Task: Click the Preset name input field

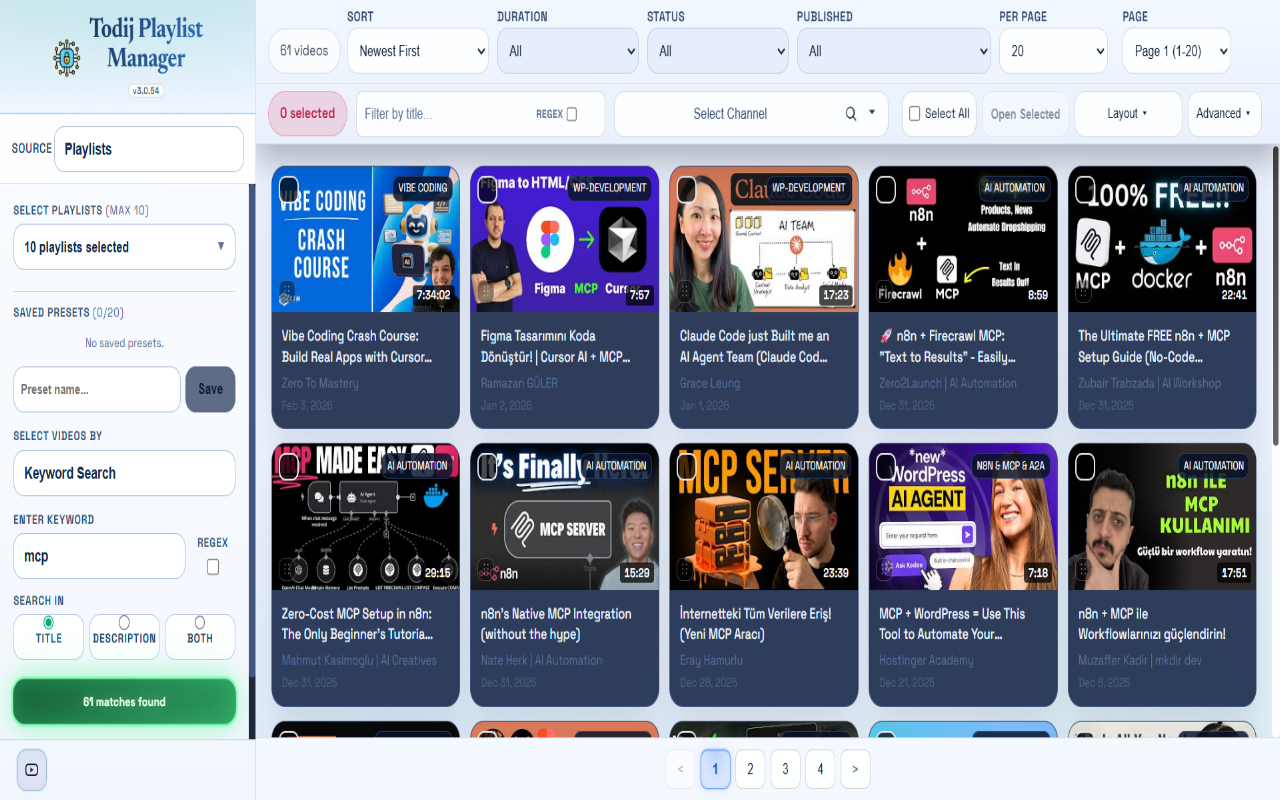Action: pyautogui.click(x=97, y=389)
